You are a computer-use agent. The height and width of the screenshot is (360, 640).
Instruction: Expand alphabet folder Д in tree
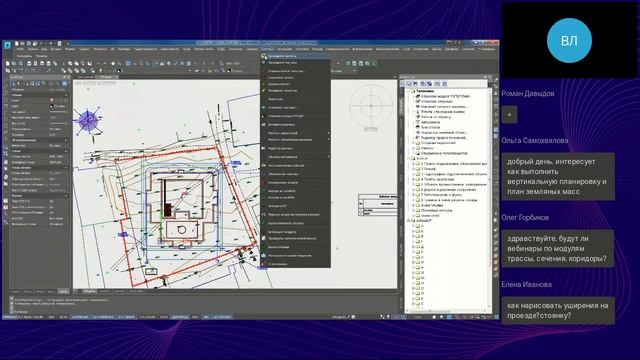click(413, 247)
